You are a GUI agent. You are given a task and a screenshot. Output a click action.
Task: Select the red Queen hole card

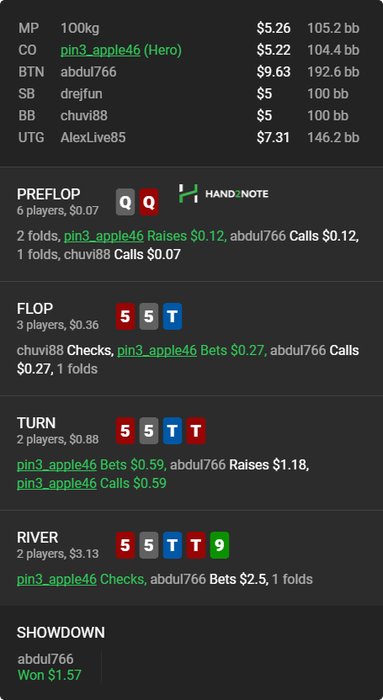pyautogui.click(x=149, y=202)
